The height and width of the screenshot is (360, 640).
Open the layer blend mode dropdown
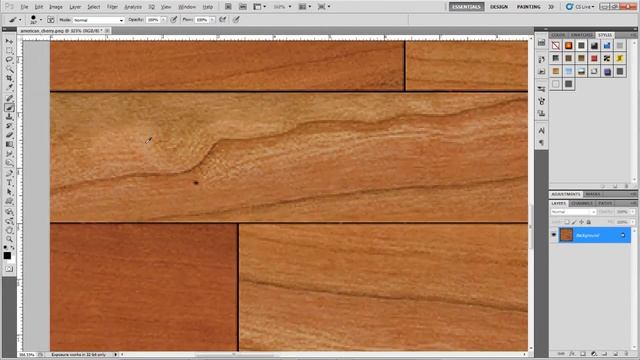(573, 212)
